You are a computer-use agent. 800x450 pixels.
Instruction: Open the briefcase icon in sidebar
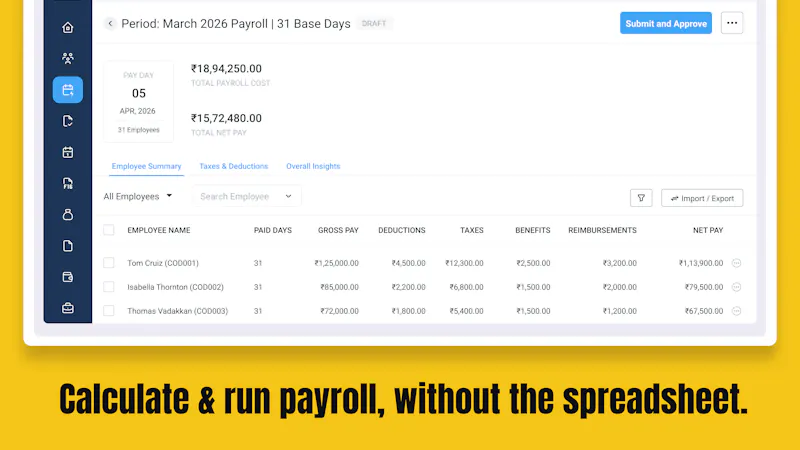[68, 308]
